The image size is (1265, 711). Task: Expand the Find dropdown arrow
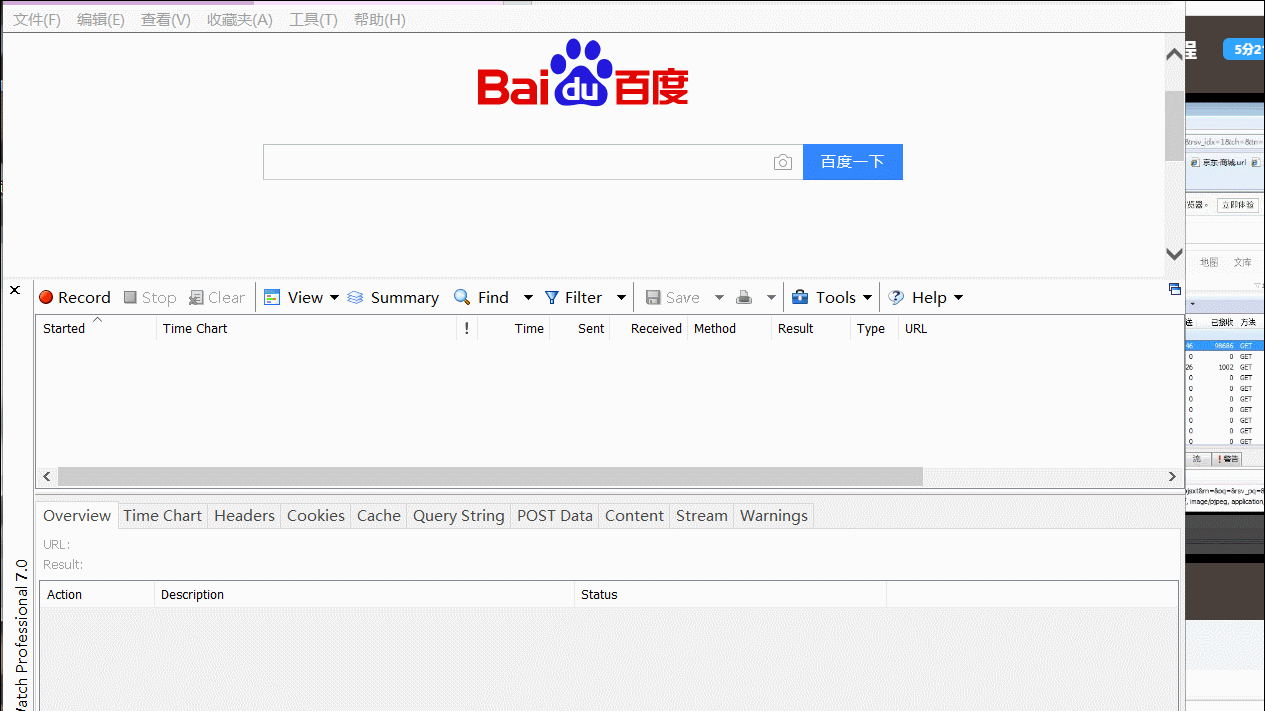click(x=528, y=298)
